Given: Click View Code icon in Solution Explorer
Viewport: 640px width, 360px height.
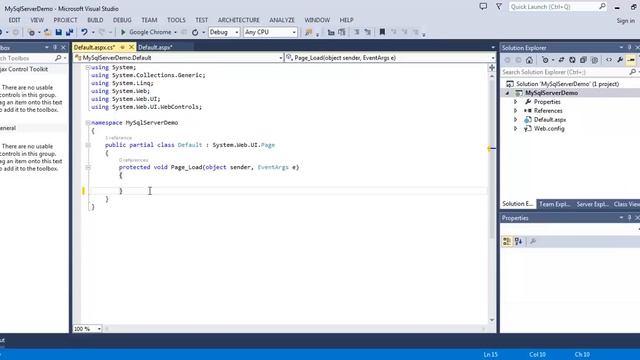Looking at the screenshot, I should 609,60.
